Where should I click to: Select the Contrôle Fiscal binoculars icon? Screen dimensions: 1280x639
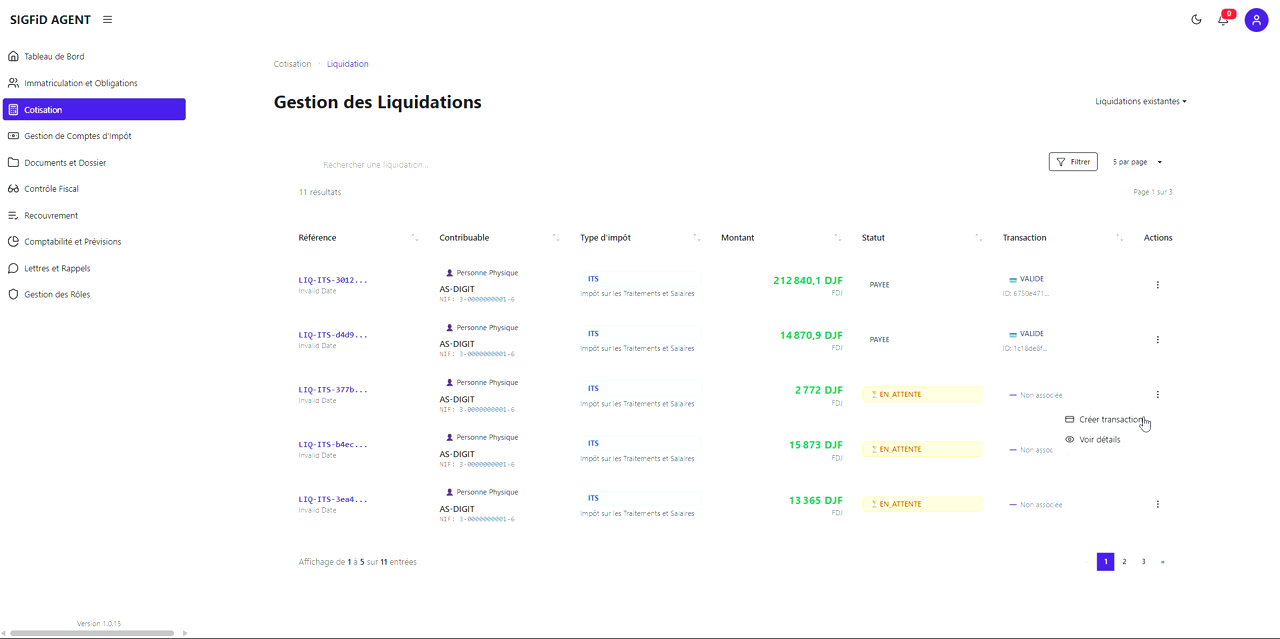point(11,188)
